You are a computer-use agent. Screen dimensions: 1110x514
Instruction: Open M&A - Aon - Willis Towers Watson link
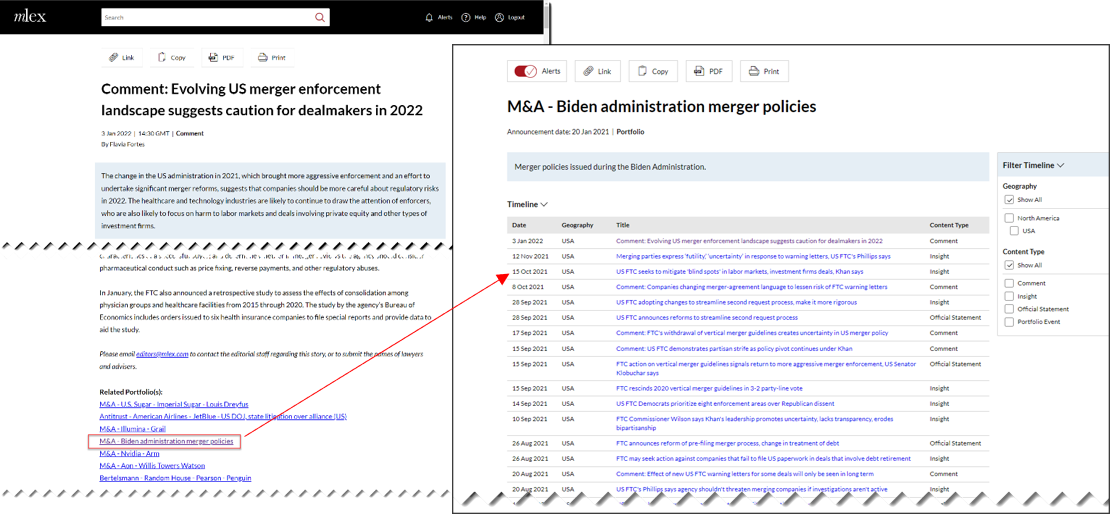[x=152, y=466]
